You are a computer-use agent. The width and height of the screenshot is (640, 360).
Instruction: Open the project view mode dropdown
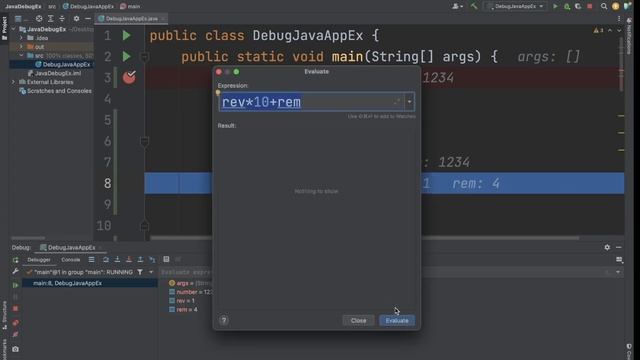coord(20,18)
